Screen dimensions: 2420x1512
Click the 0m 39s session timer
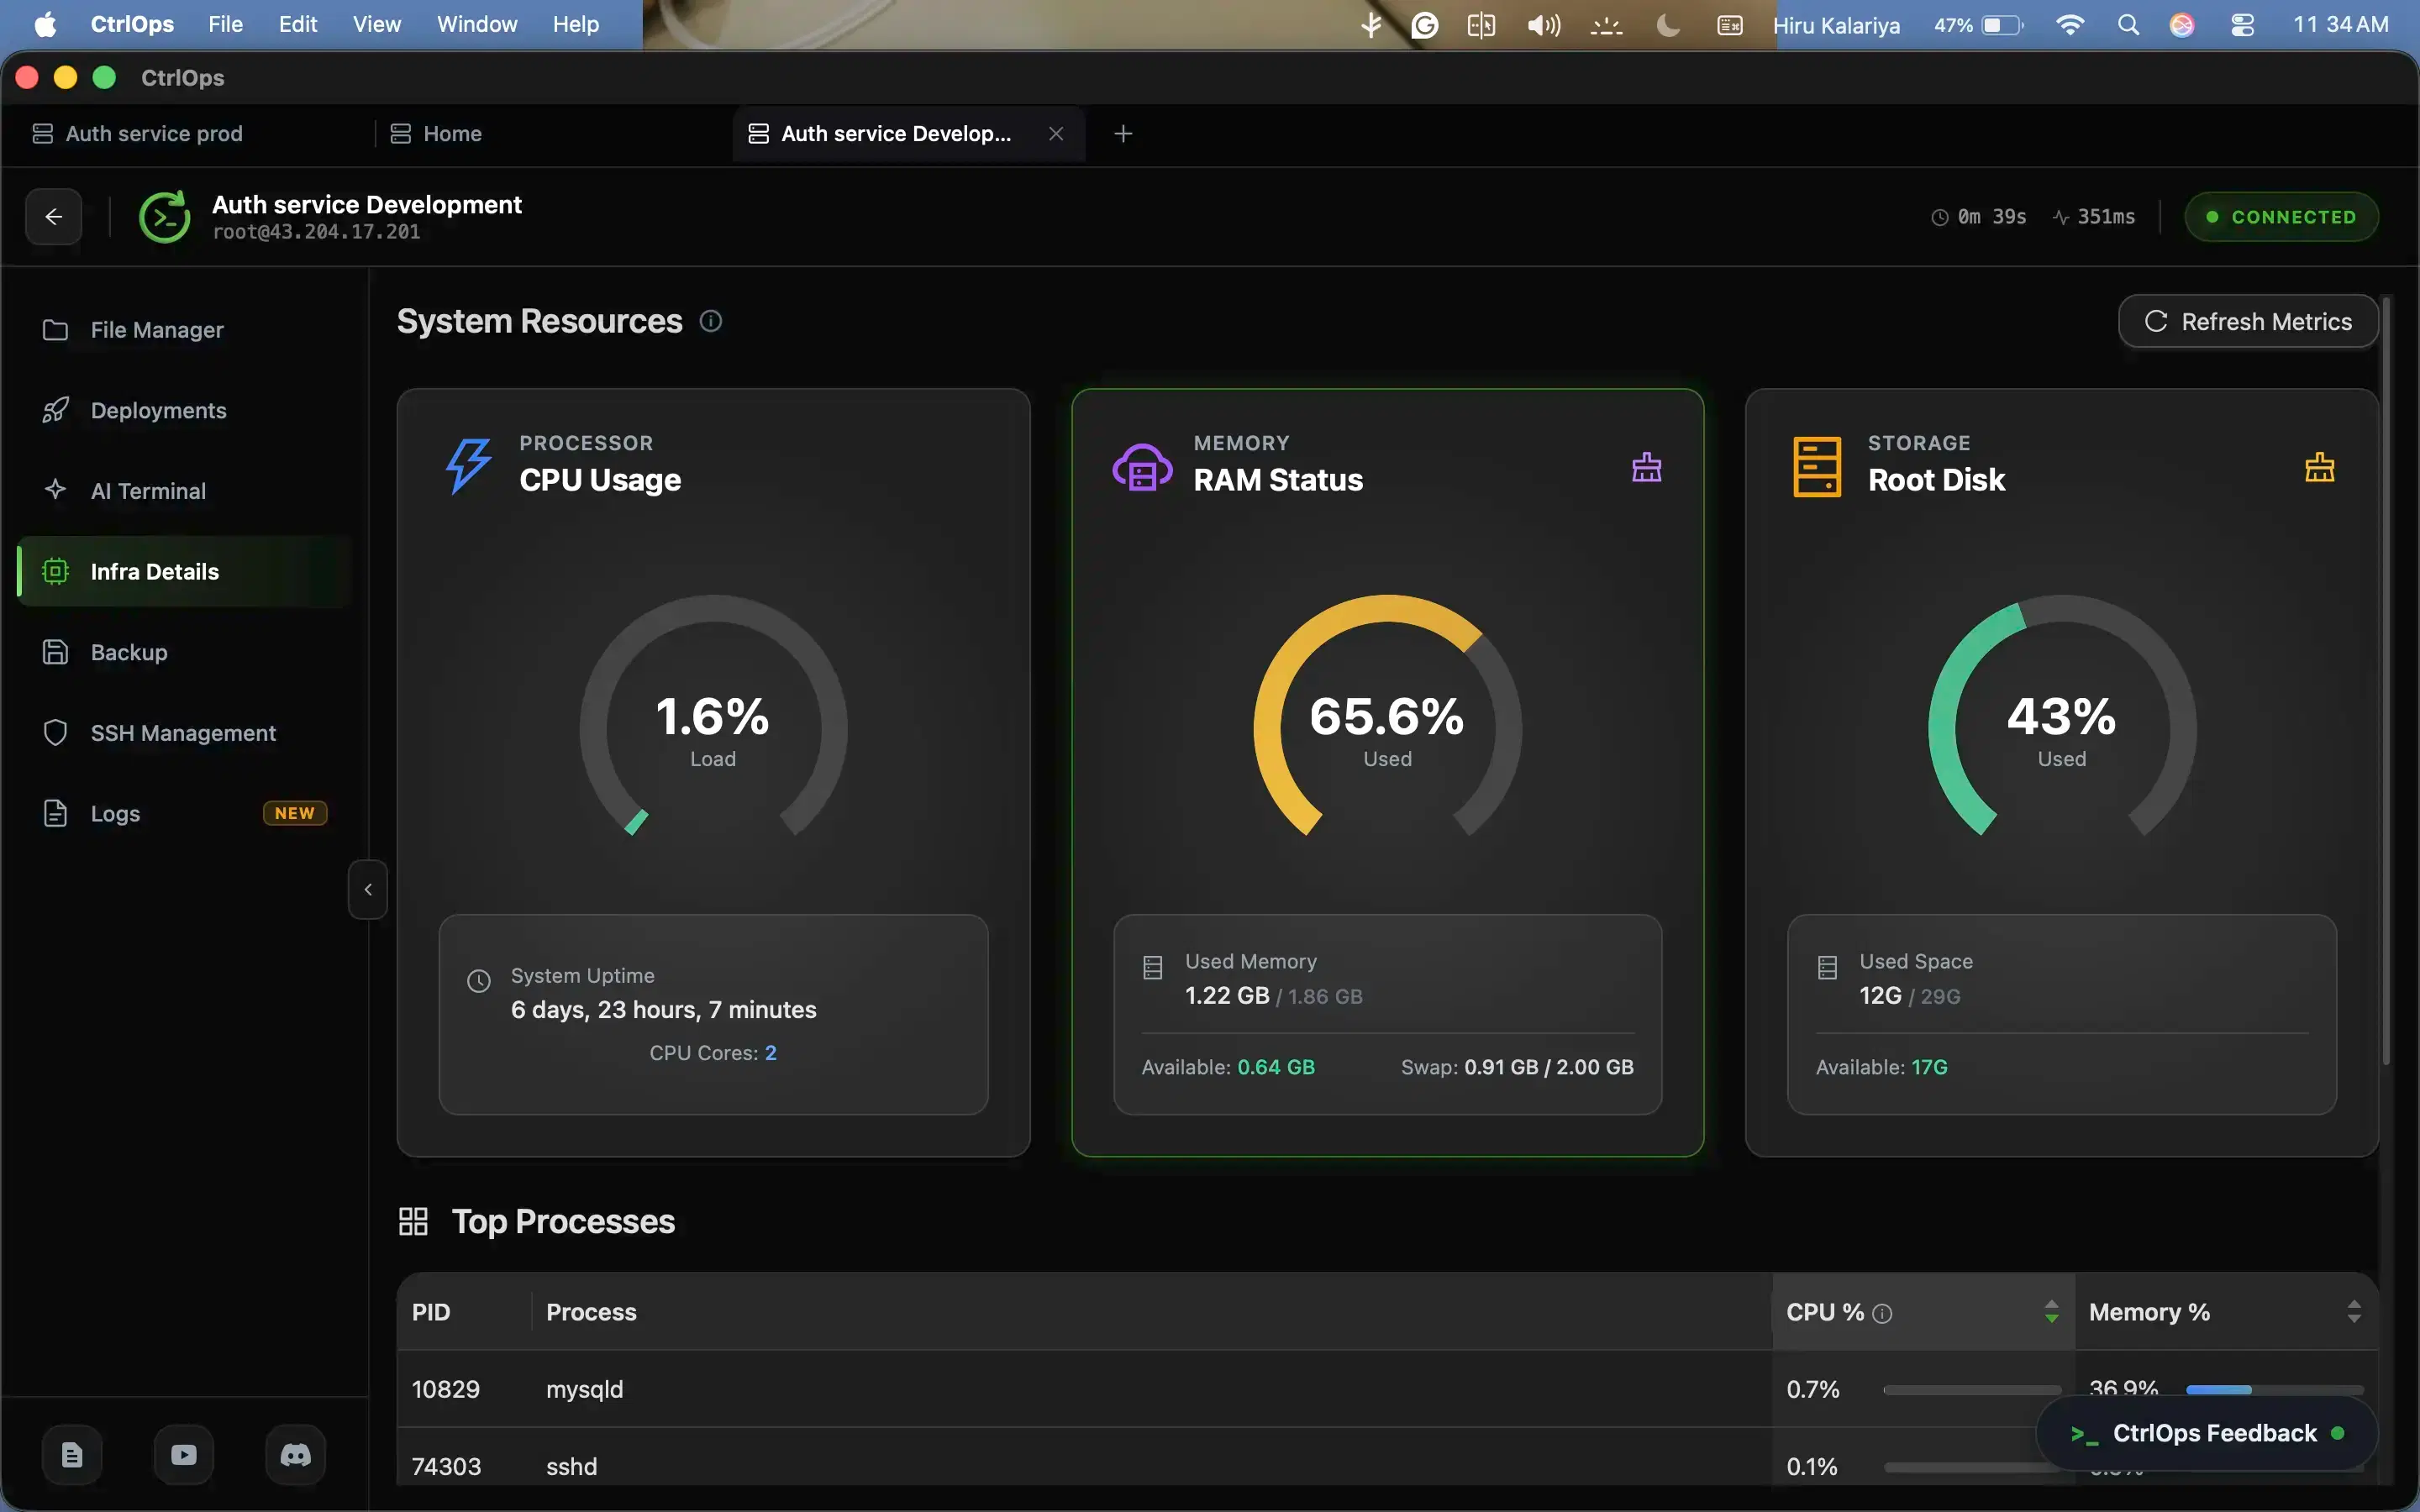(x=1979, y=216)
